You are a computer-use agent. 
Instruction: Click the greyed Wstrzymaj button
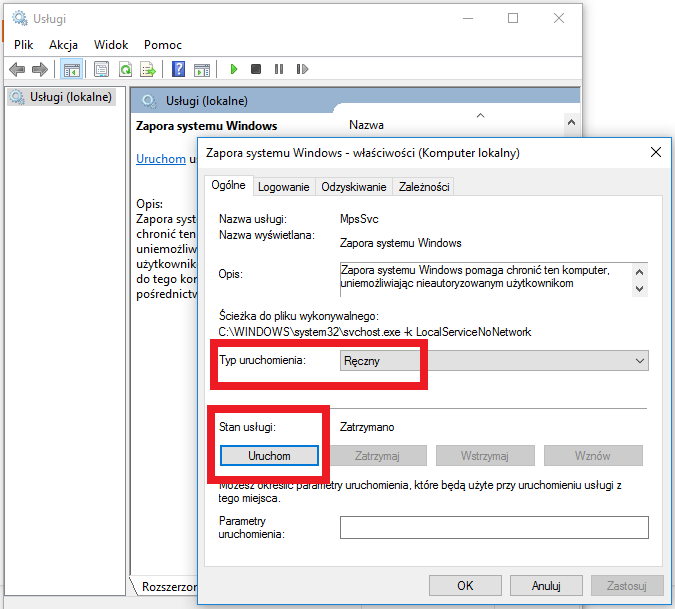tap(485, 456)
